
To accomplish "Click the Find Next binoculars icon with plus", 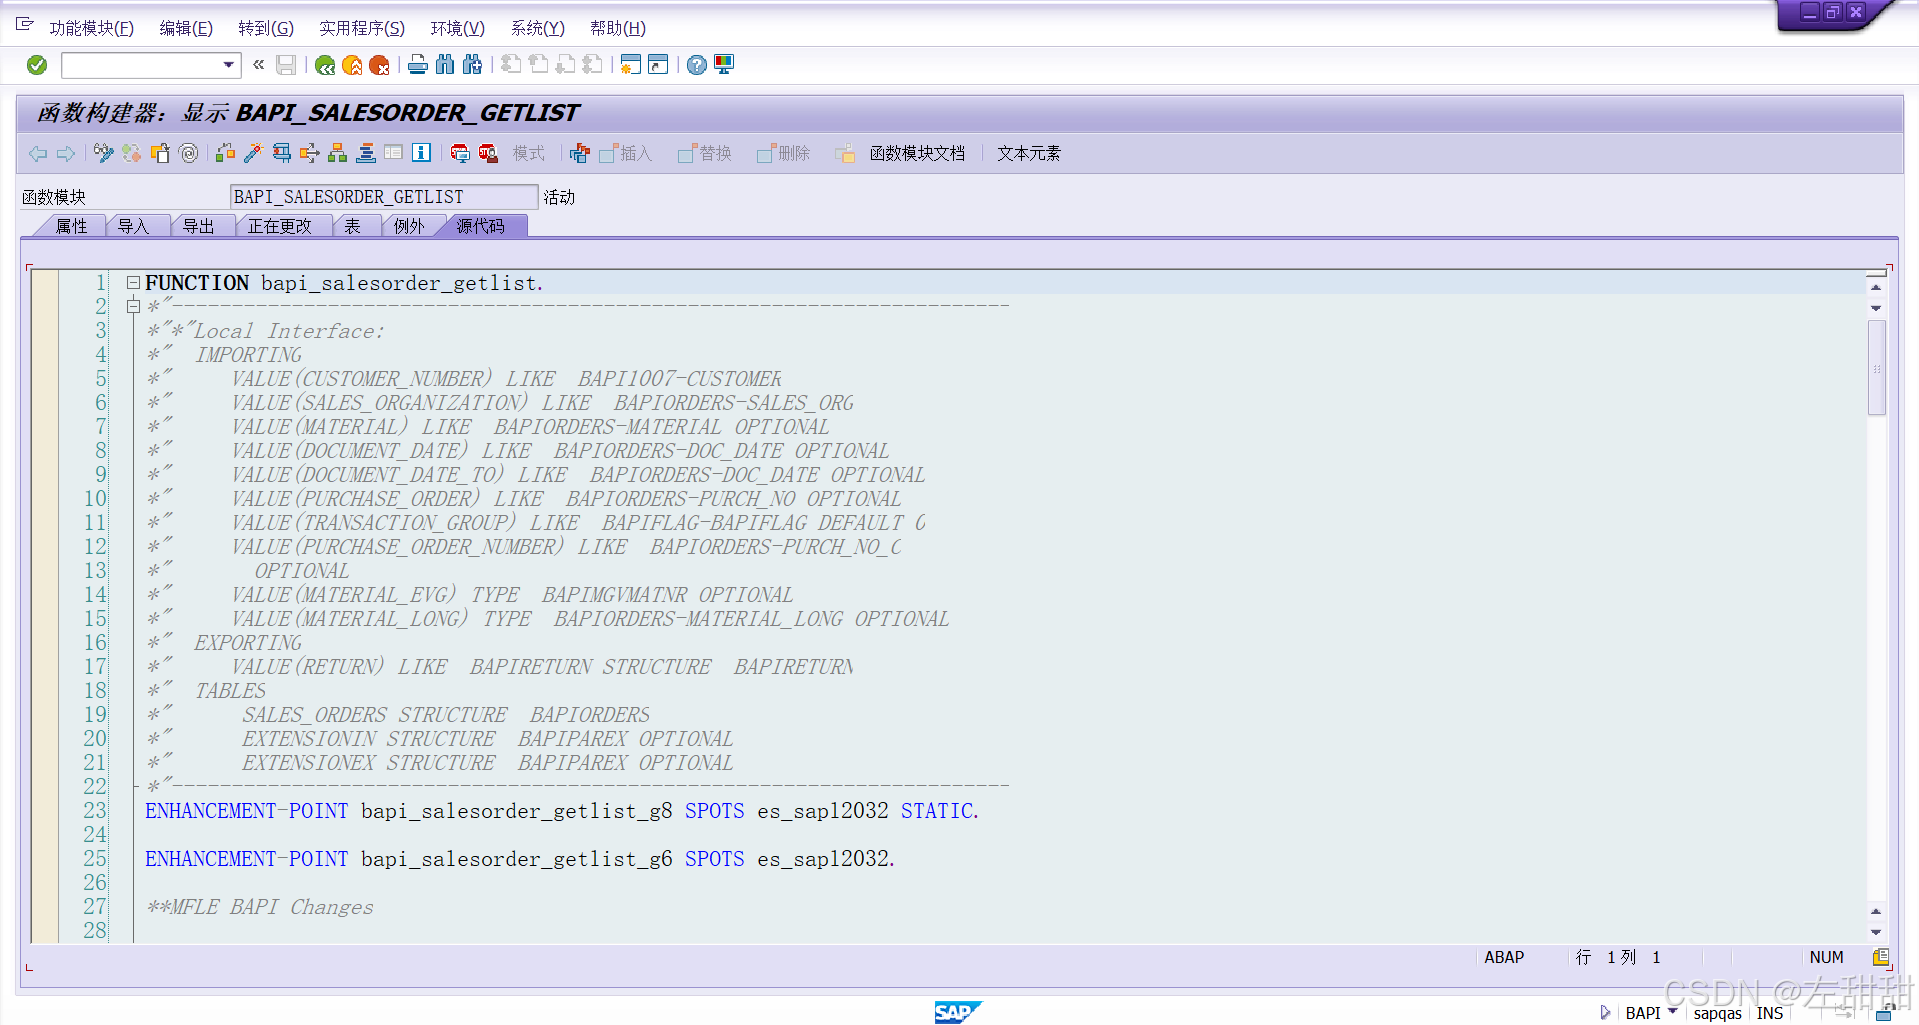I will [472, 65].
